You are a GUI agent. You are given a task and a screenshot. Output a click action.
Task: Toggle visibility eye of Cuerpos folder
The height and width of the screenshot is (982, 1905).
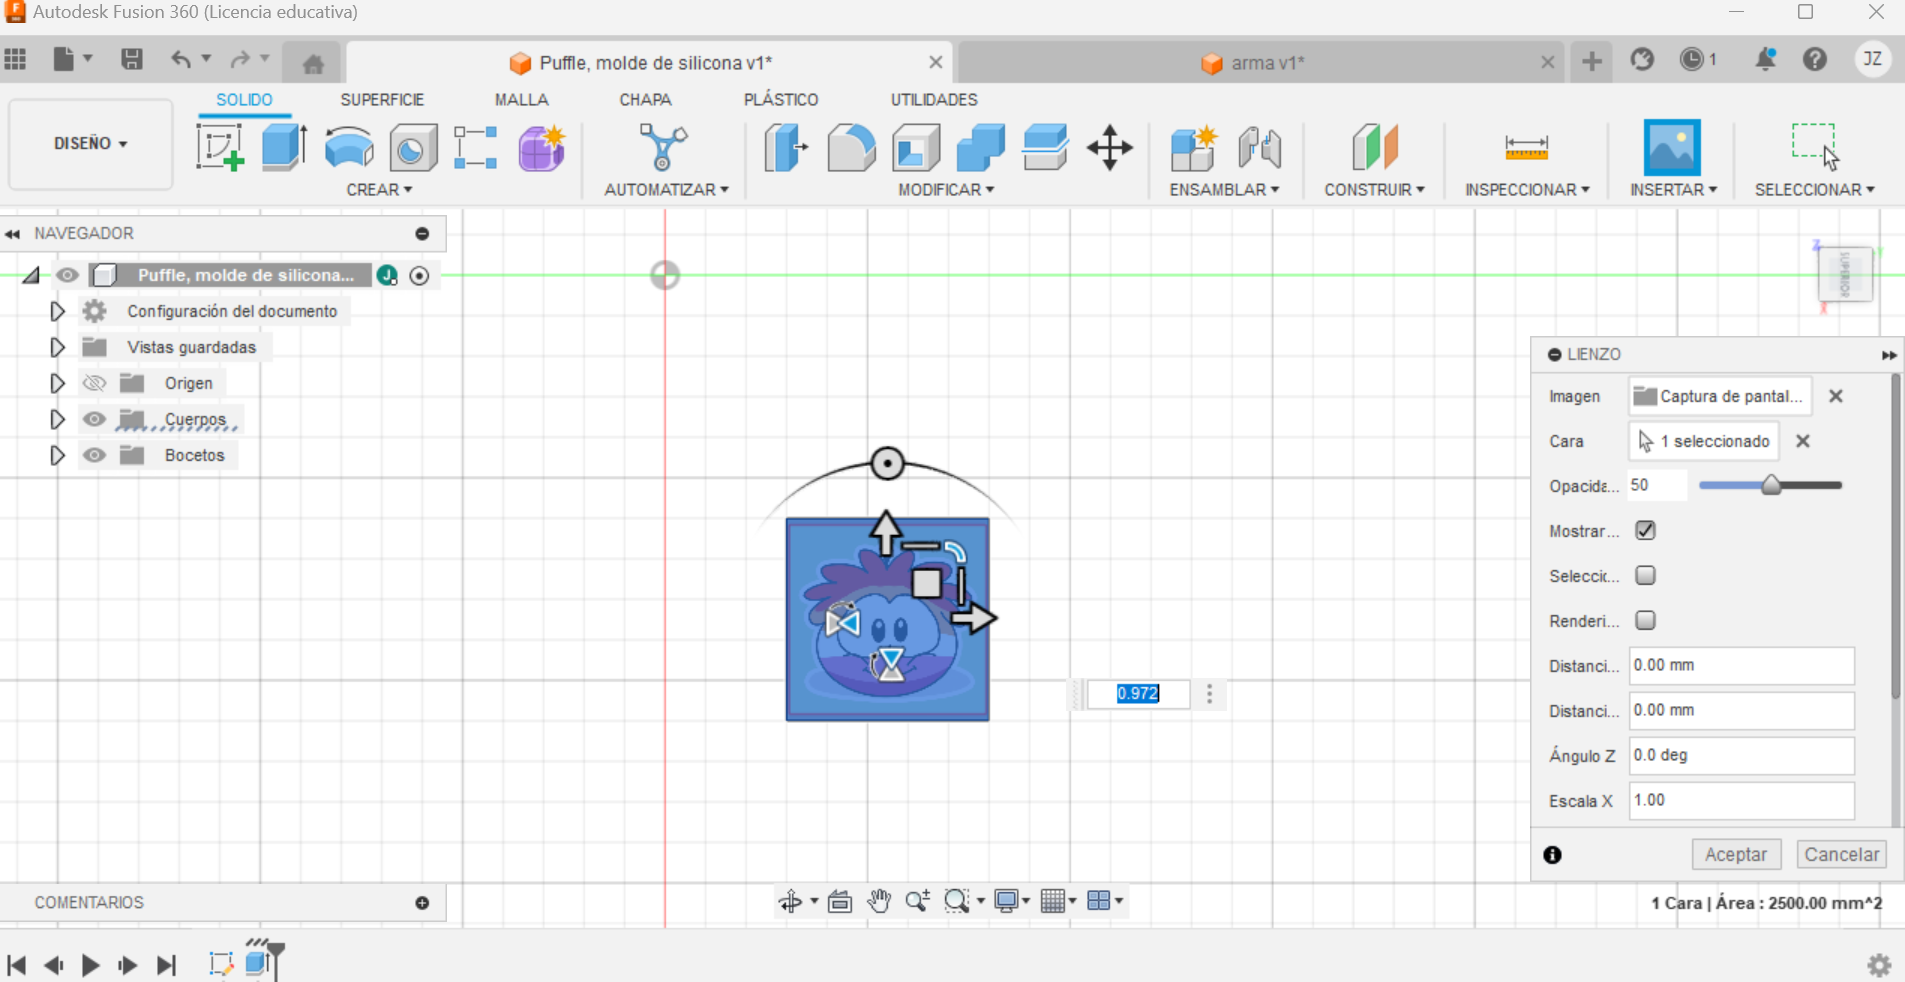point(94,419)
